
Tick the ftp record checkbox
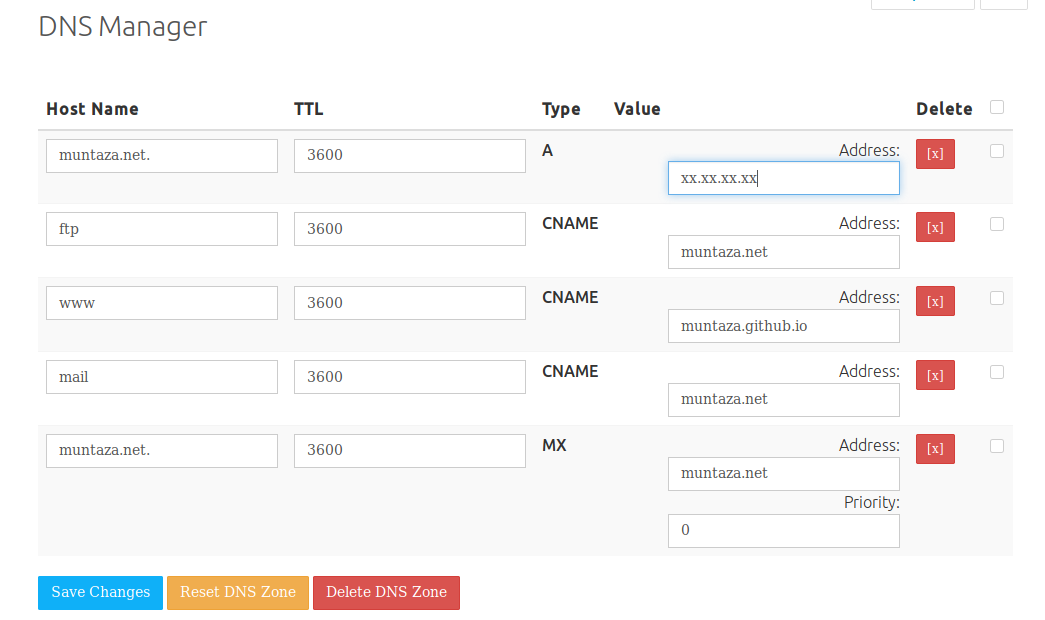[997, 224]
